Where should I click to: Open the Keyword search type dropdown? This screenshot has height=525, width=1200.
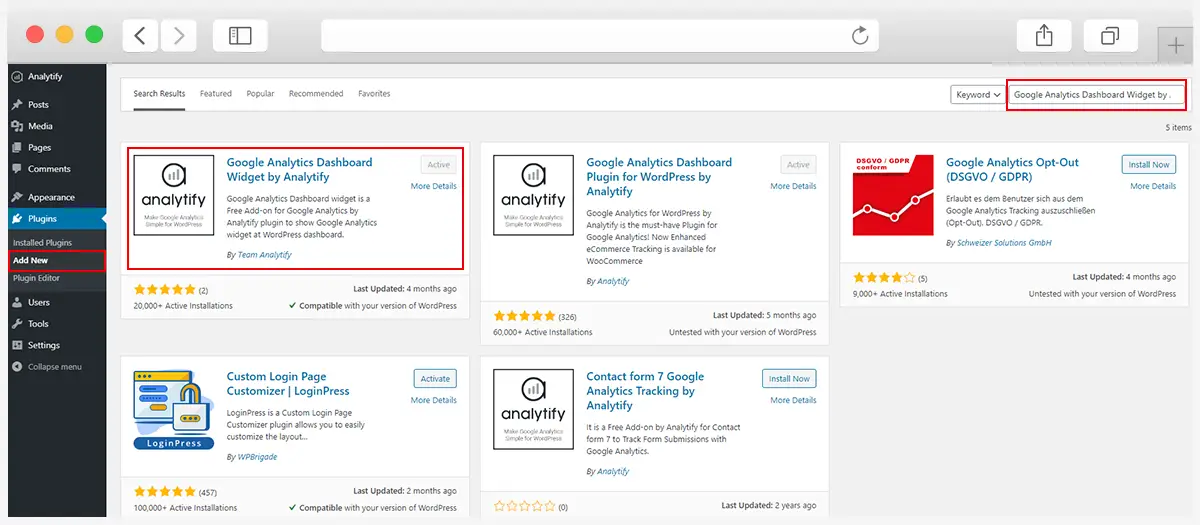[978, 95]
